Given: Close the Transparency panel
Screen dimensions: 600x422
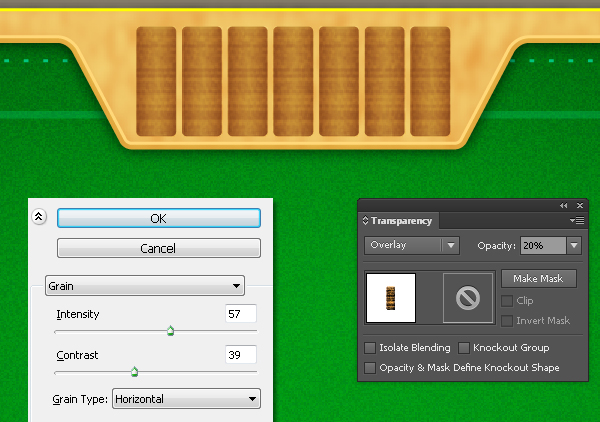Looking at the screenshot, I should pyautogui.click(x=580, y=205).
